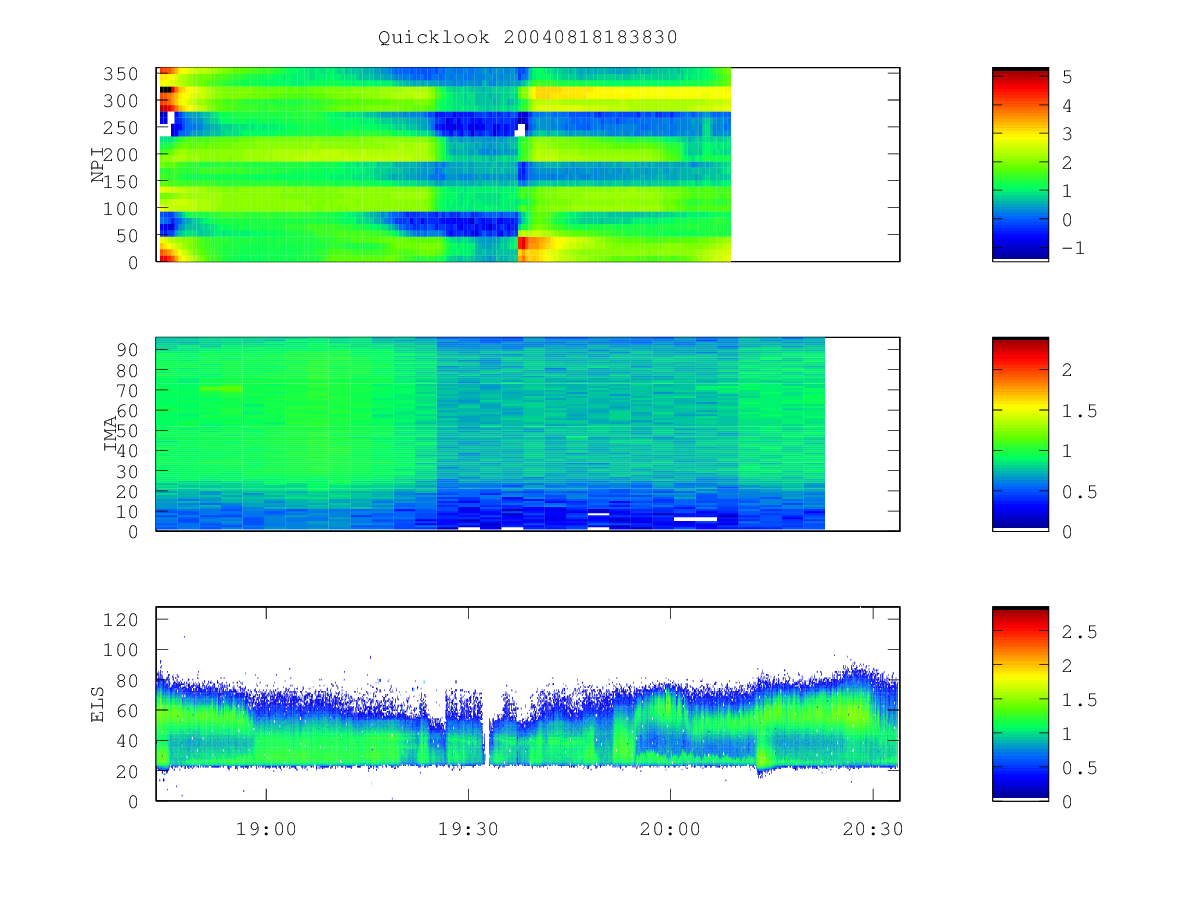
Task: Click the IMA color scale bar
Action: [1020, 433]
